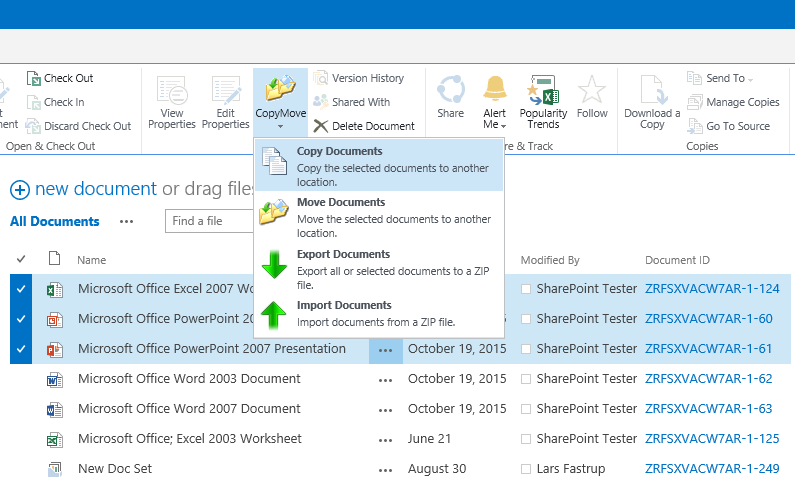795x492 pixels.
Task: Choose Import Documents from the menu
Action: (x=379, y=313)
